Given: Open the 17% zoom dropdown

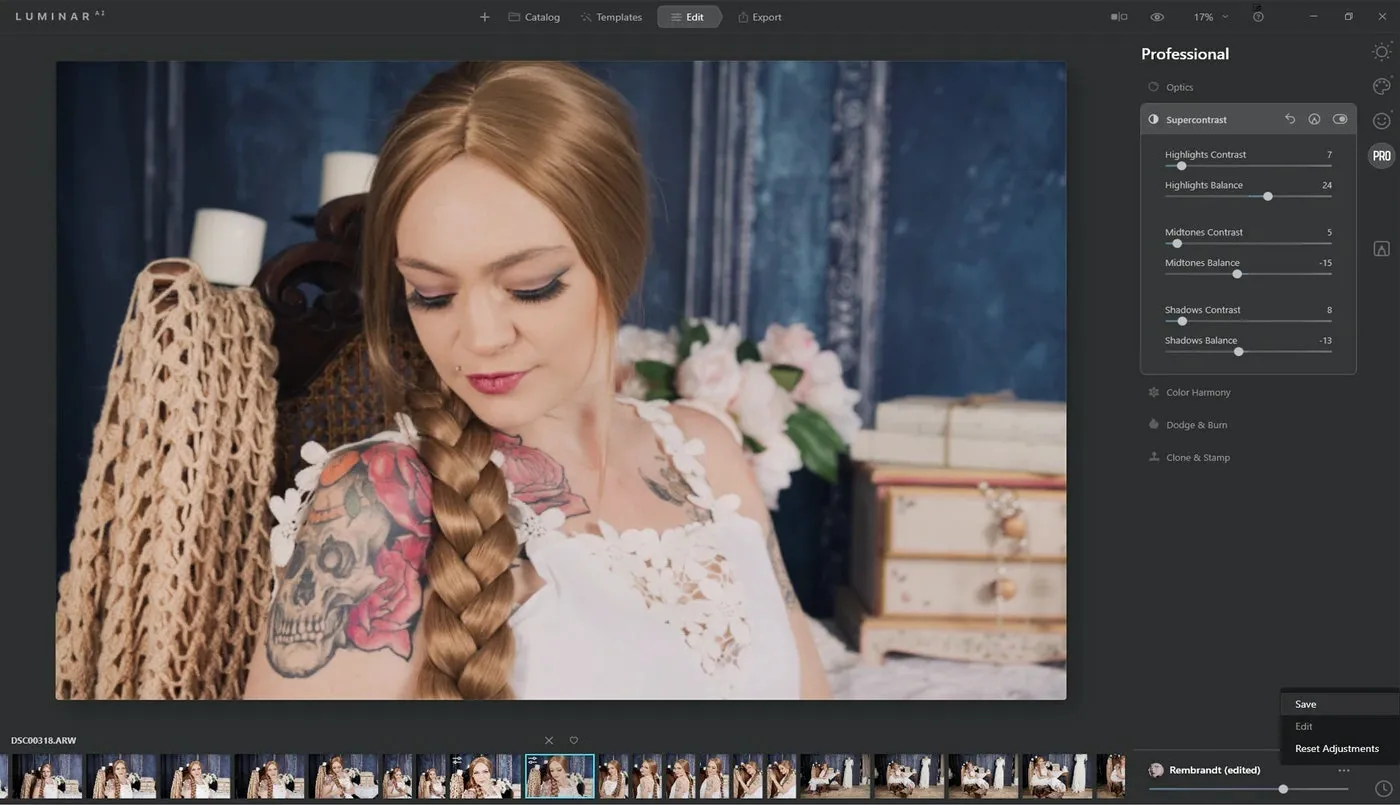Looking at the screenshot, I should coord(1210,17).
